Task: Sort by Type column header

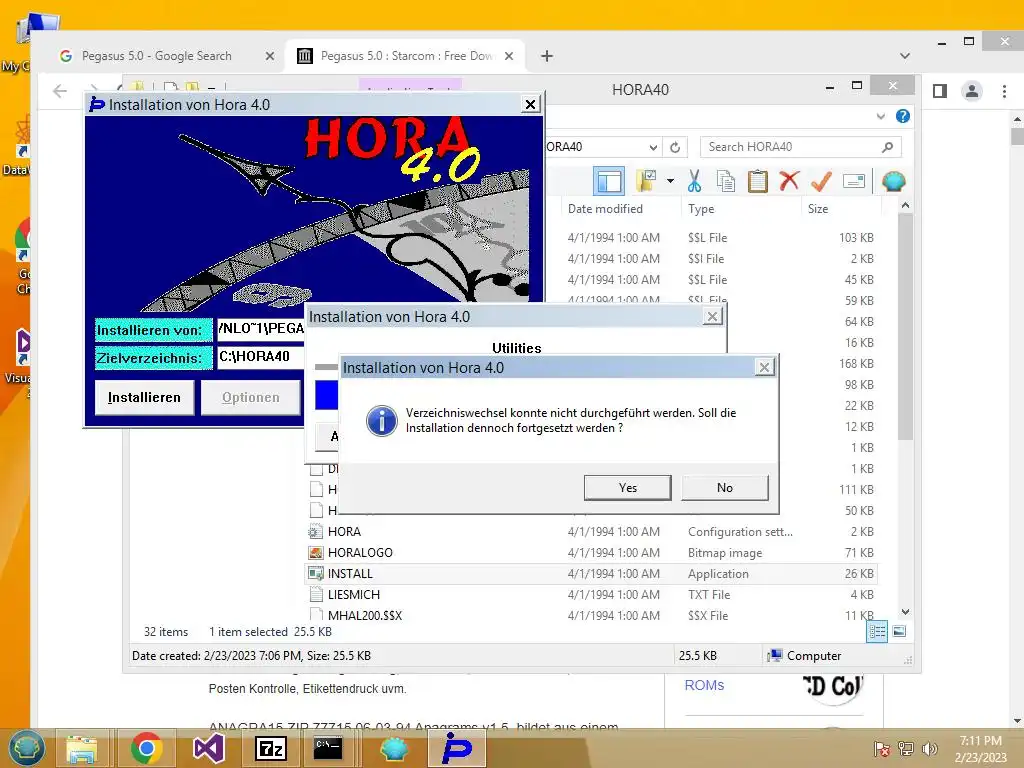Action: click(701, 209)
